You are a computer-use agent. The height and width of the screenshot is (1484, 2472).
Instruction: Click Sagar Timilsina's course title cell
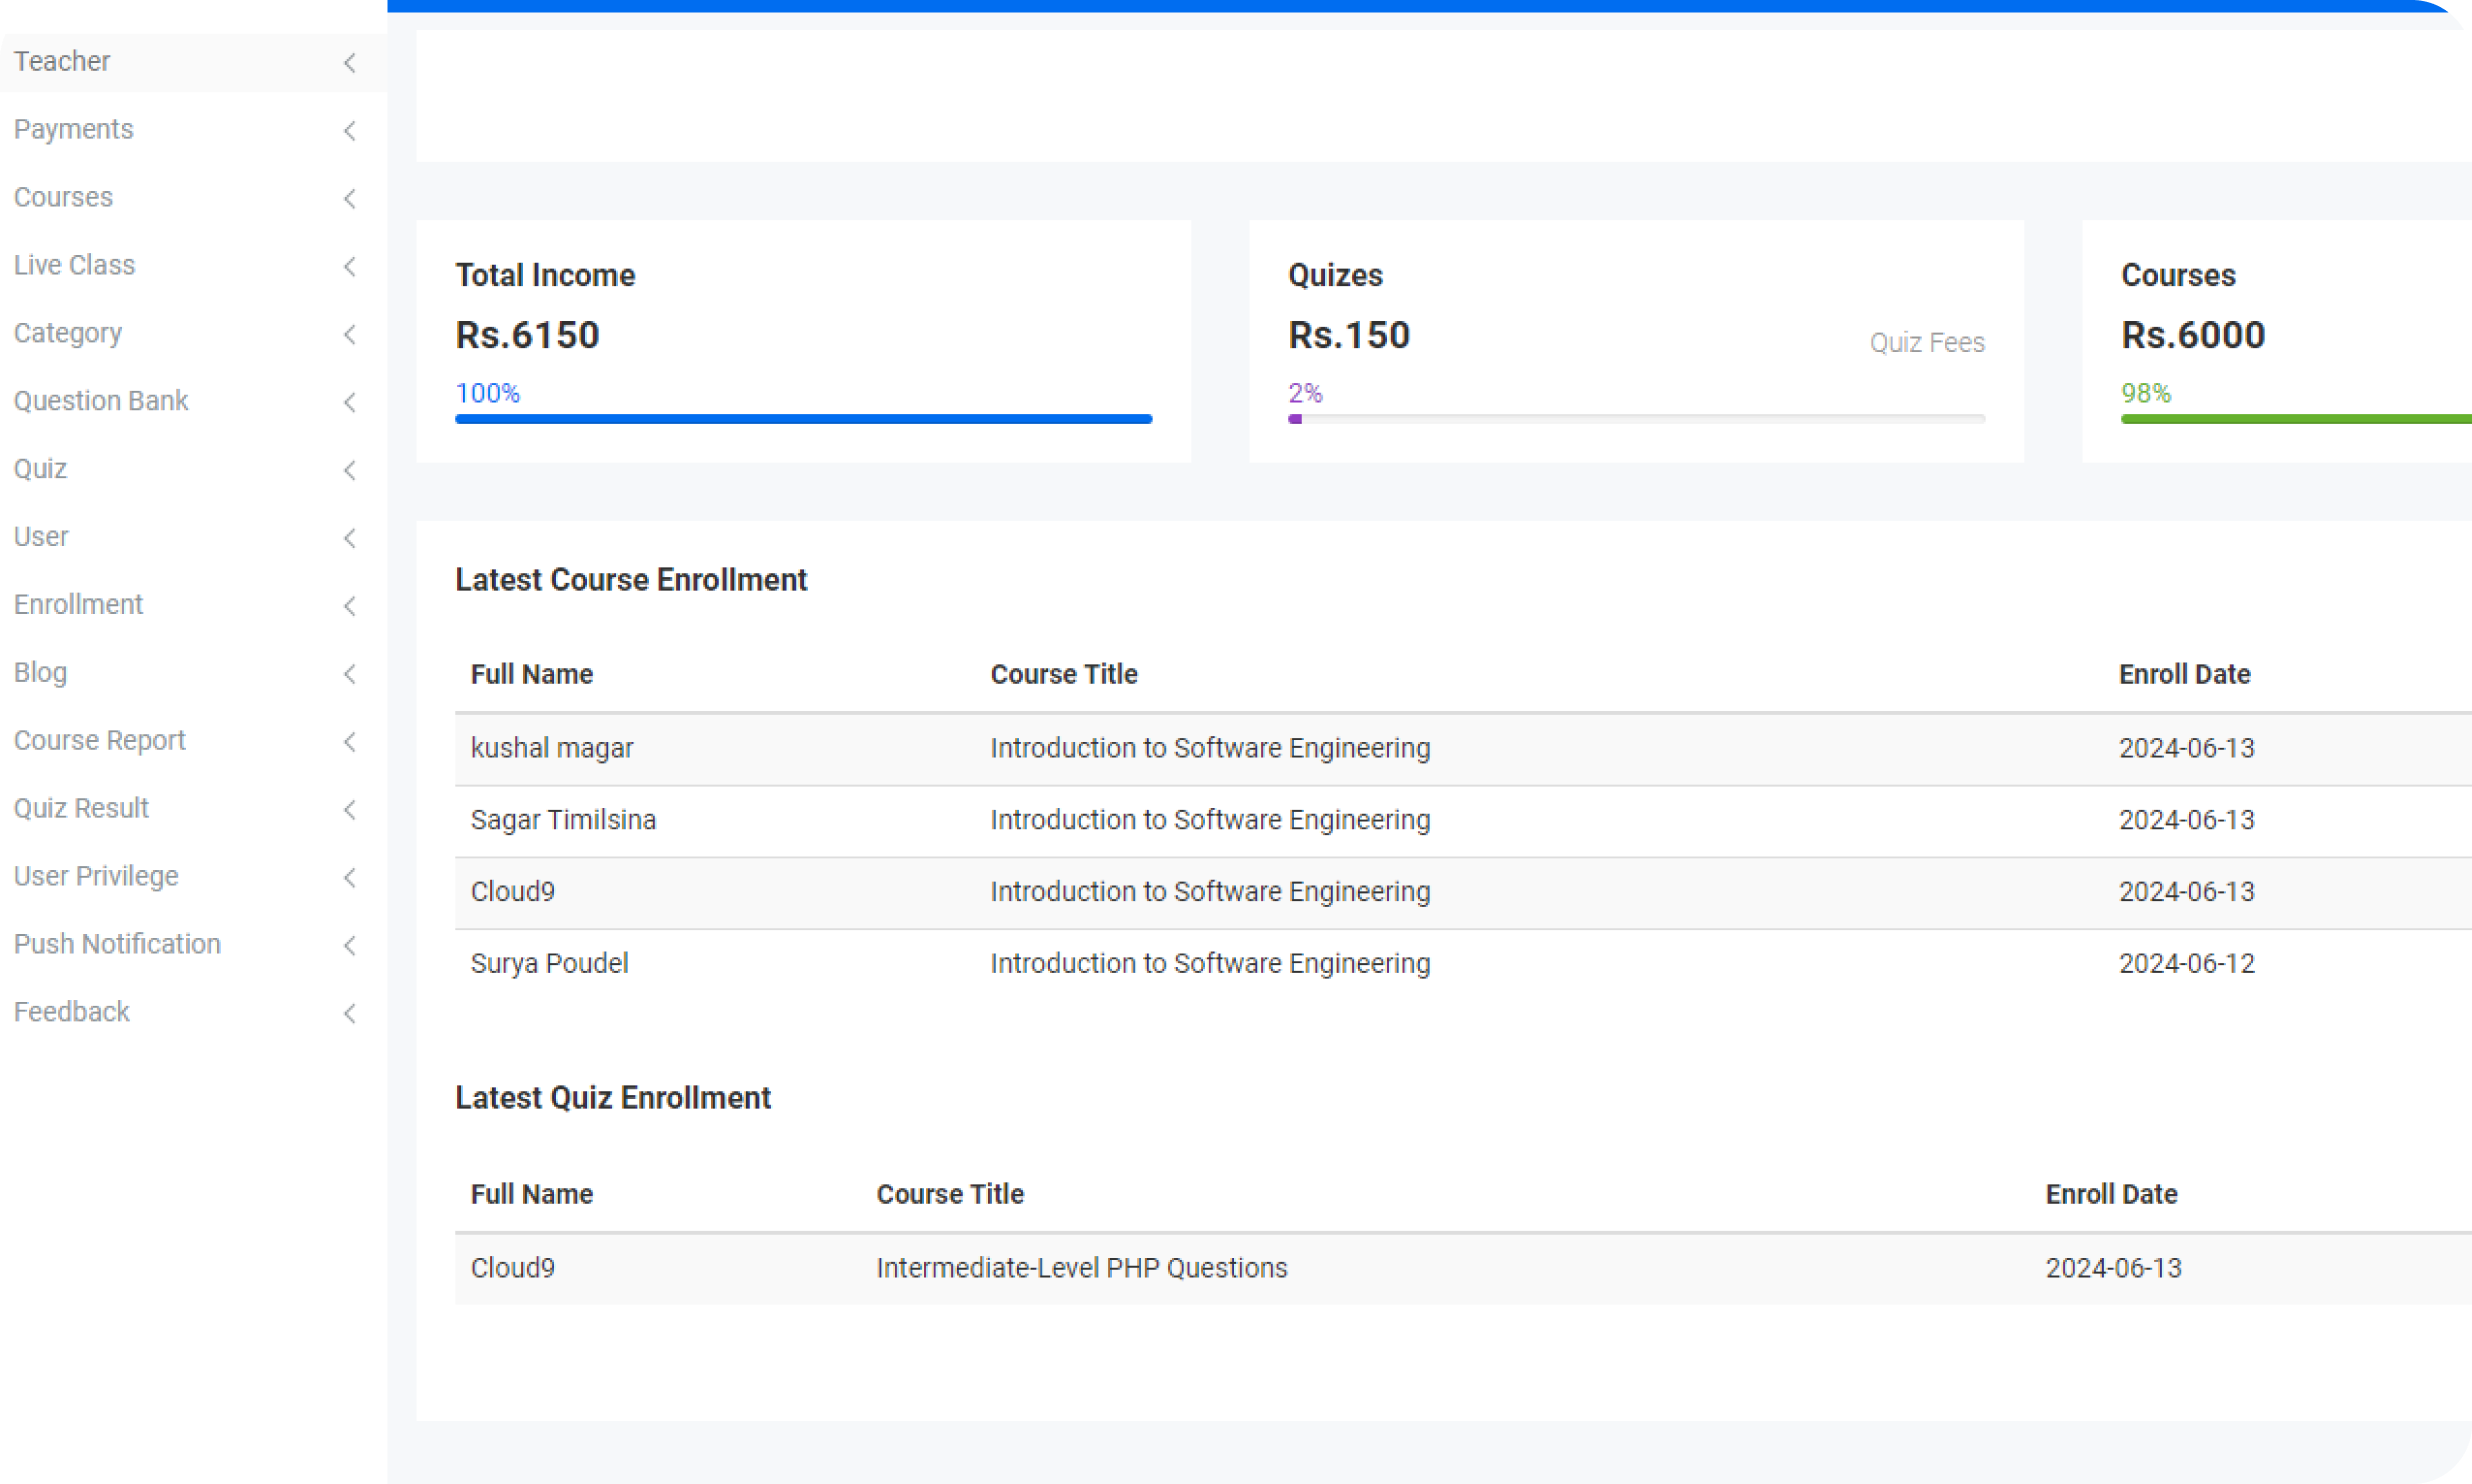[1210, 820]
